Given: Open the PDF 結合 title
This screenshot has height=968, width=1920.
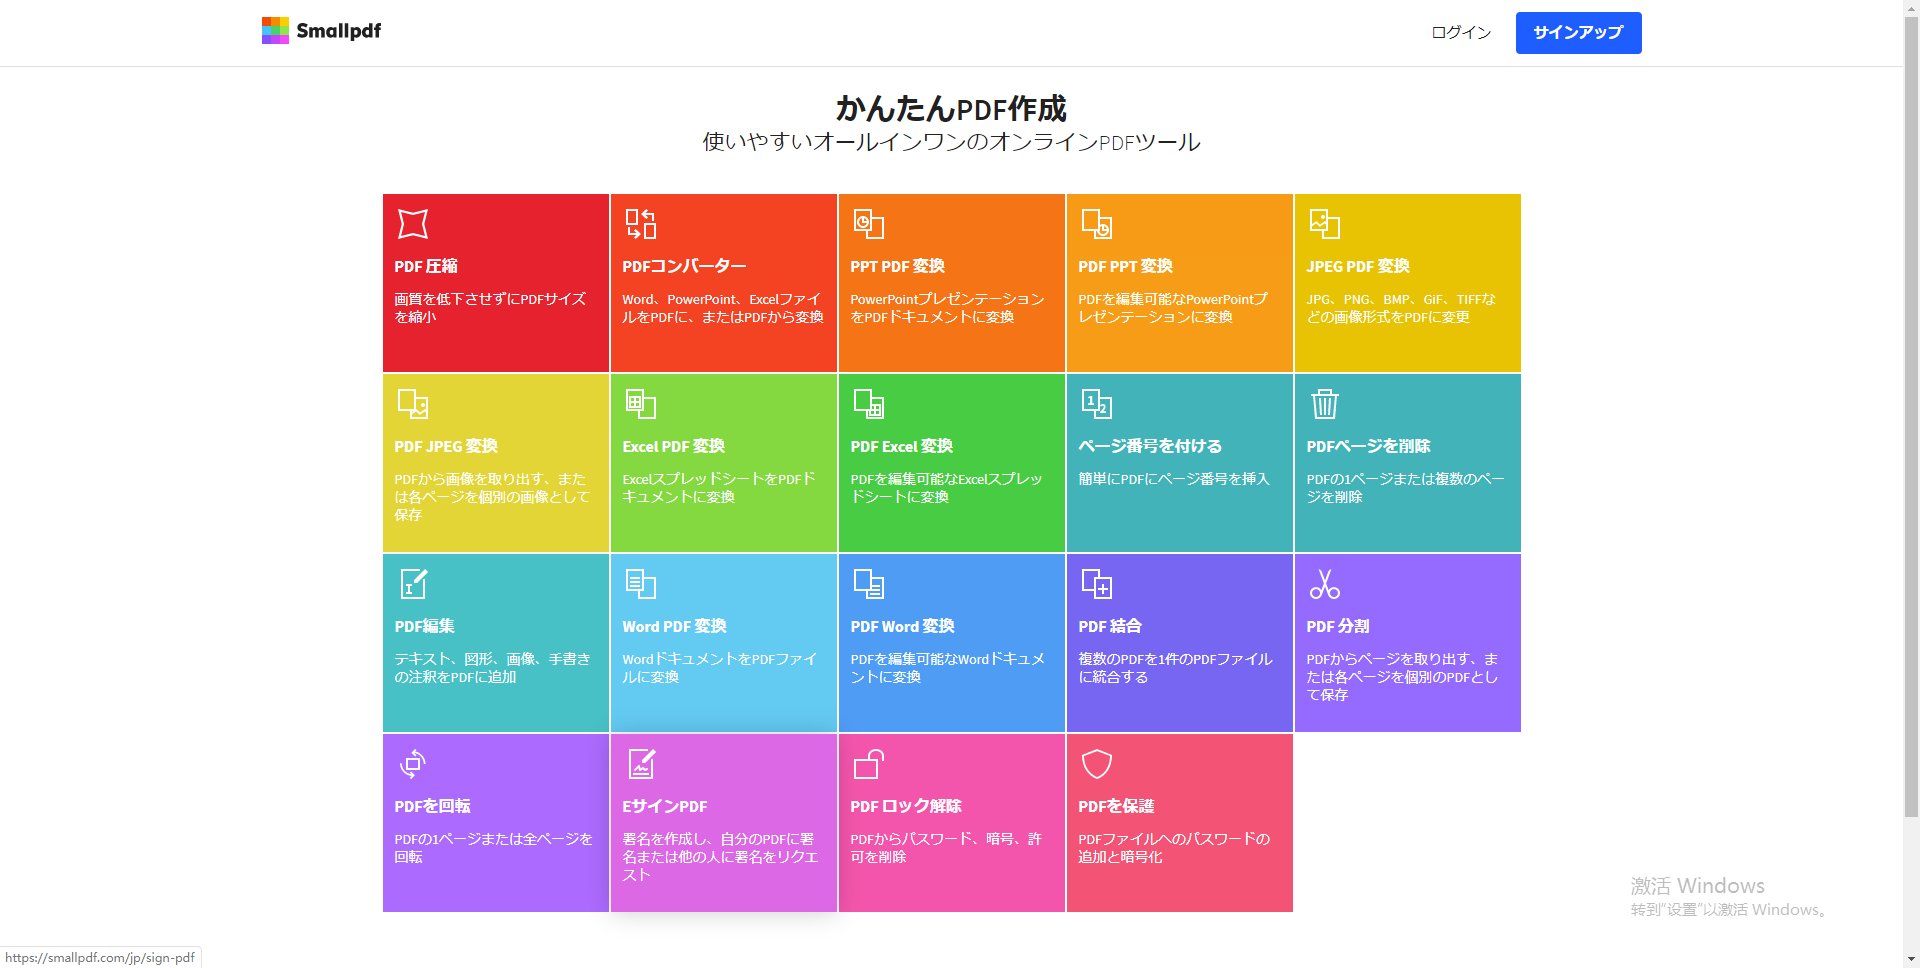Looking at the screenshot, I should point(1110,626).
